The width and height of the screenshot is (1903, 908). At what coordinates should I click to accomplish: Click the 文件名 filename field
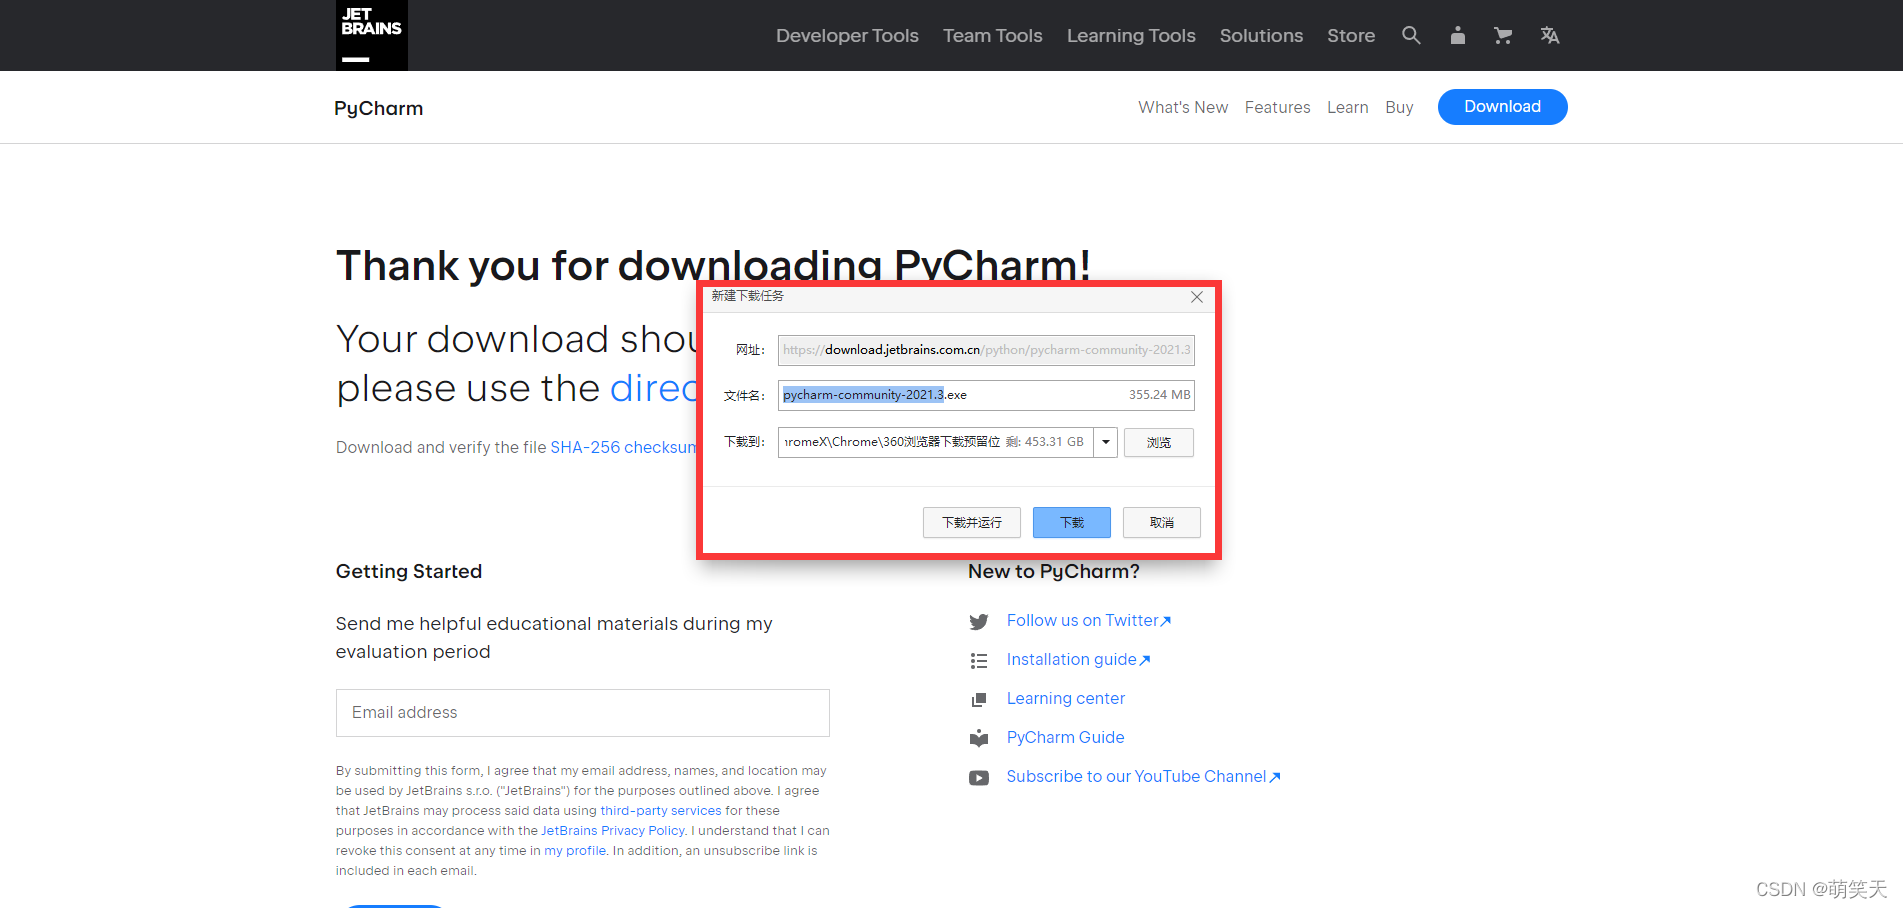[x=986, y=395]
